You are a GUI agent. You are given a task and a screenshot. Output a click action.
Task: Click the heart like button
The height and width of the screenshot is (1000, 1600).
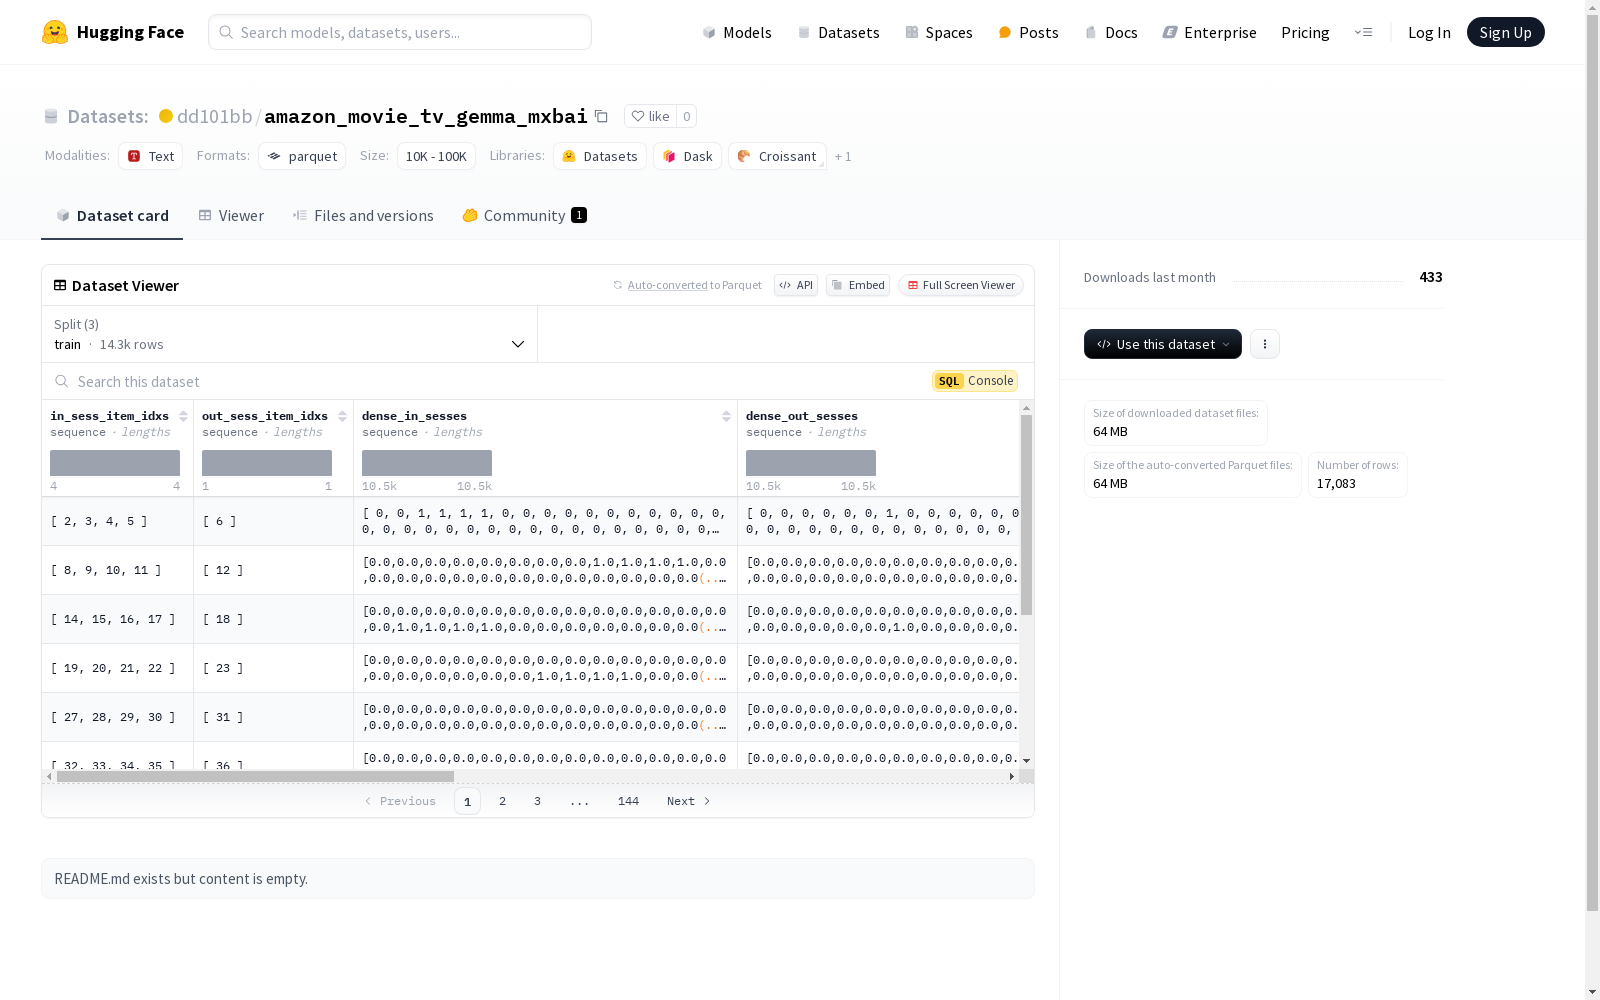(x=650, y=116)
